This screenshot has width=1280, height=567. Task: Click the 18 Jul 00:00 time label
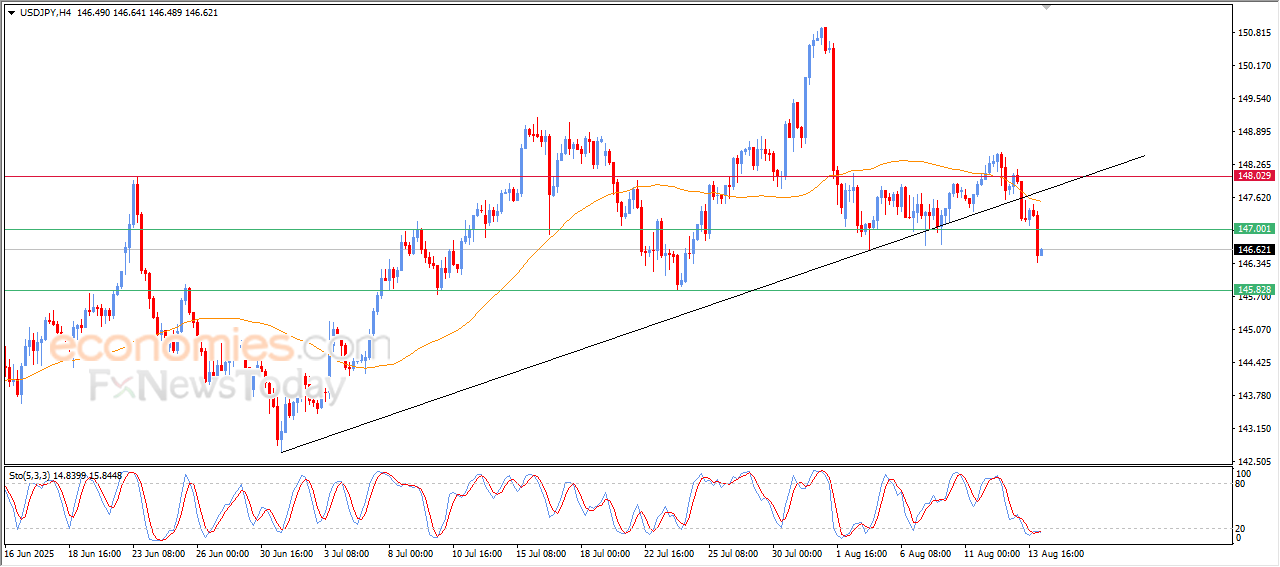(x=606, y=553)
